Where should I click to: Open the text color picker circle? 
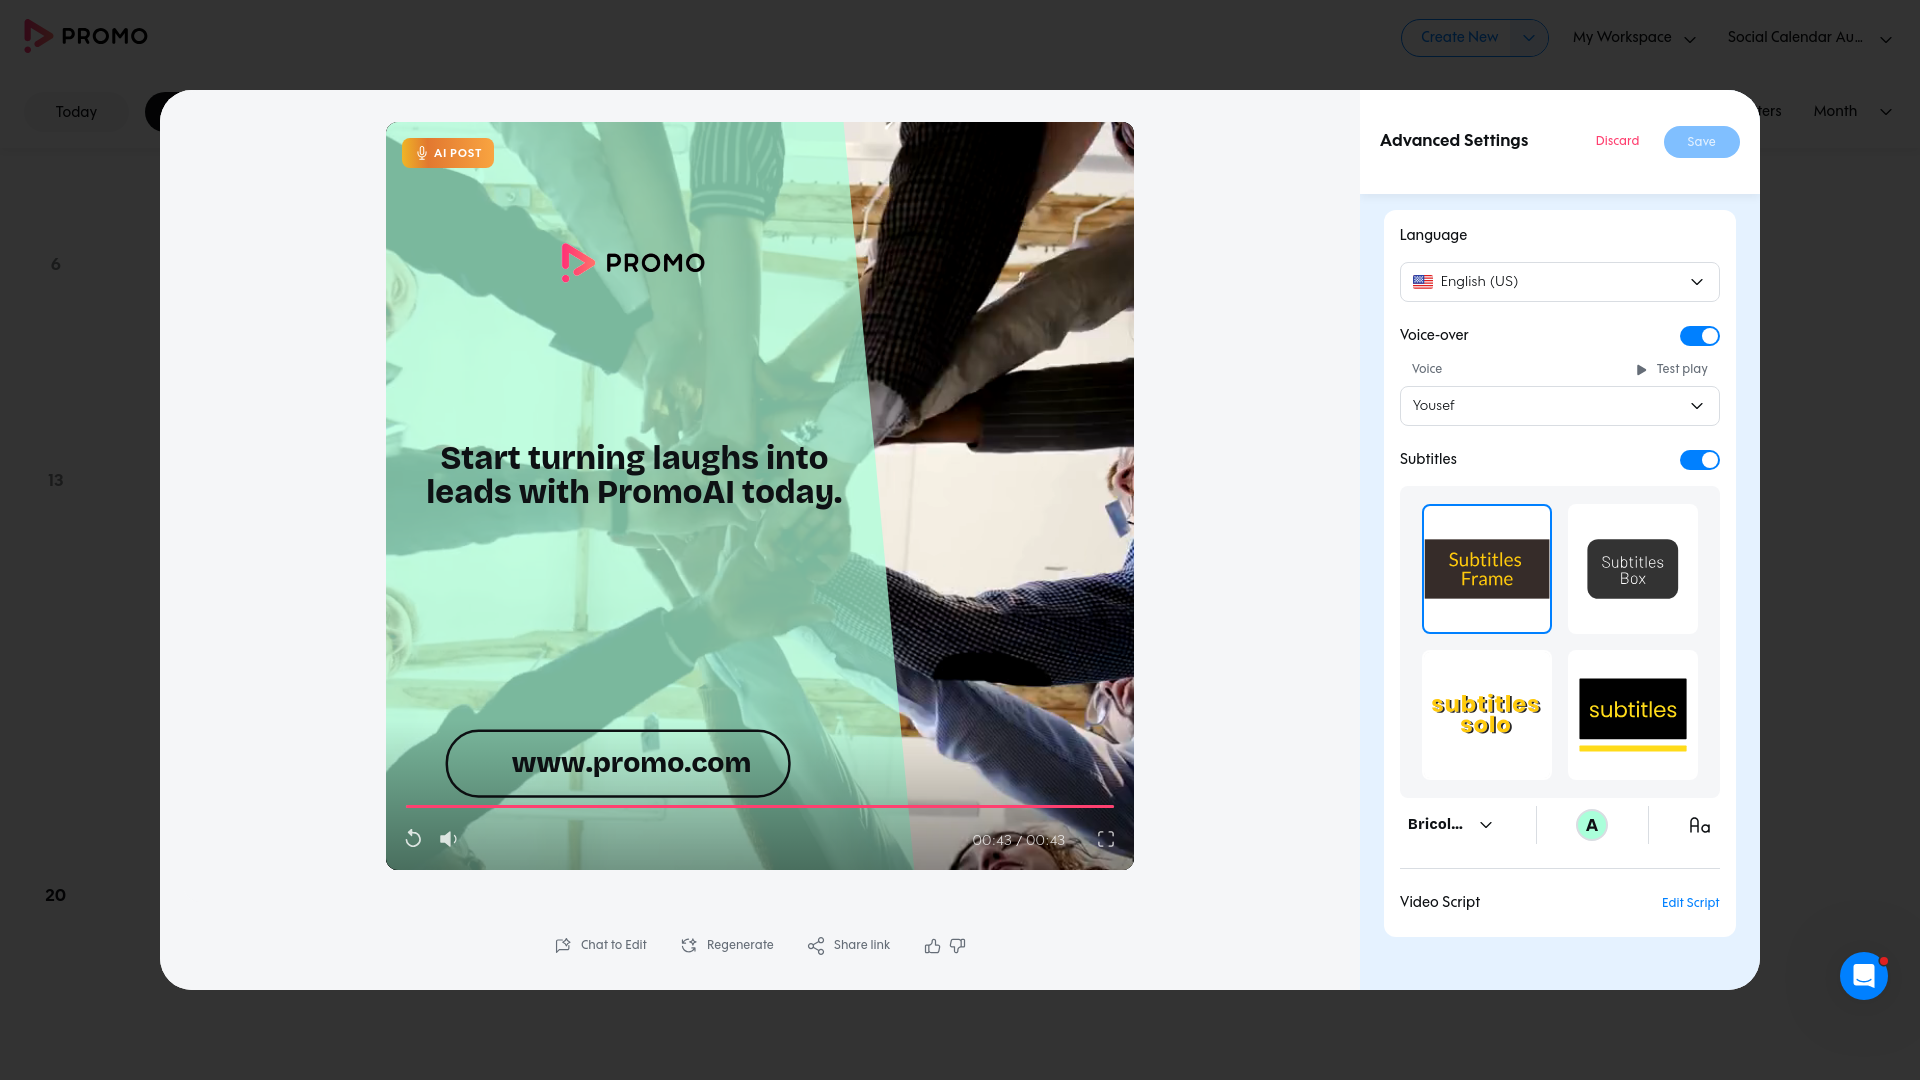tap(1592, 824)
